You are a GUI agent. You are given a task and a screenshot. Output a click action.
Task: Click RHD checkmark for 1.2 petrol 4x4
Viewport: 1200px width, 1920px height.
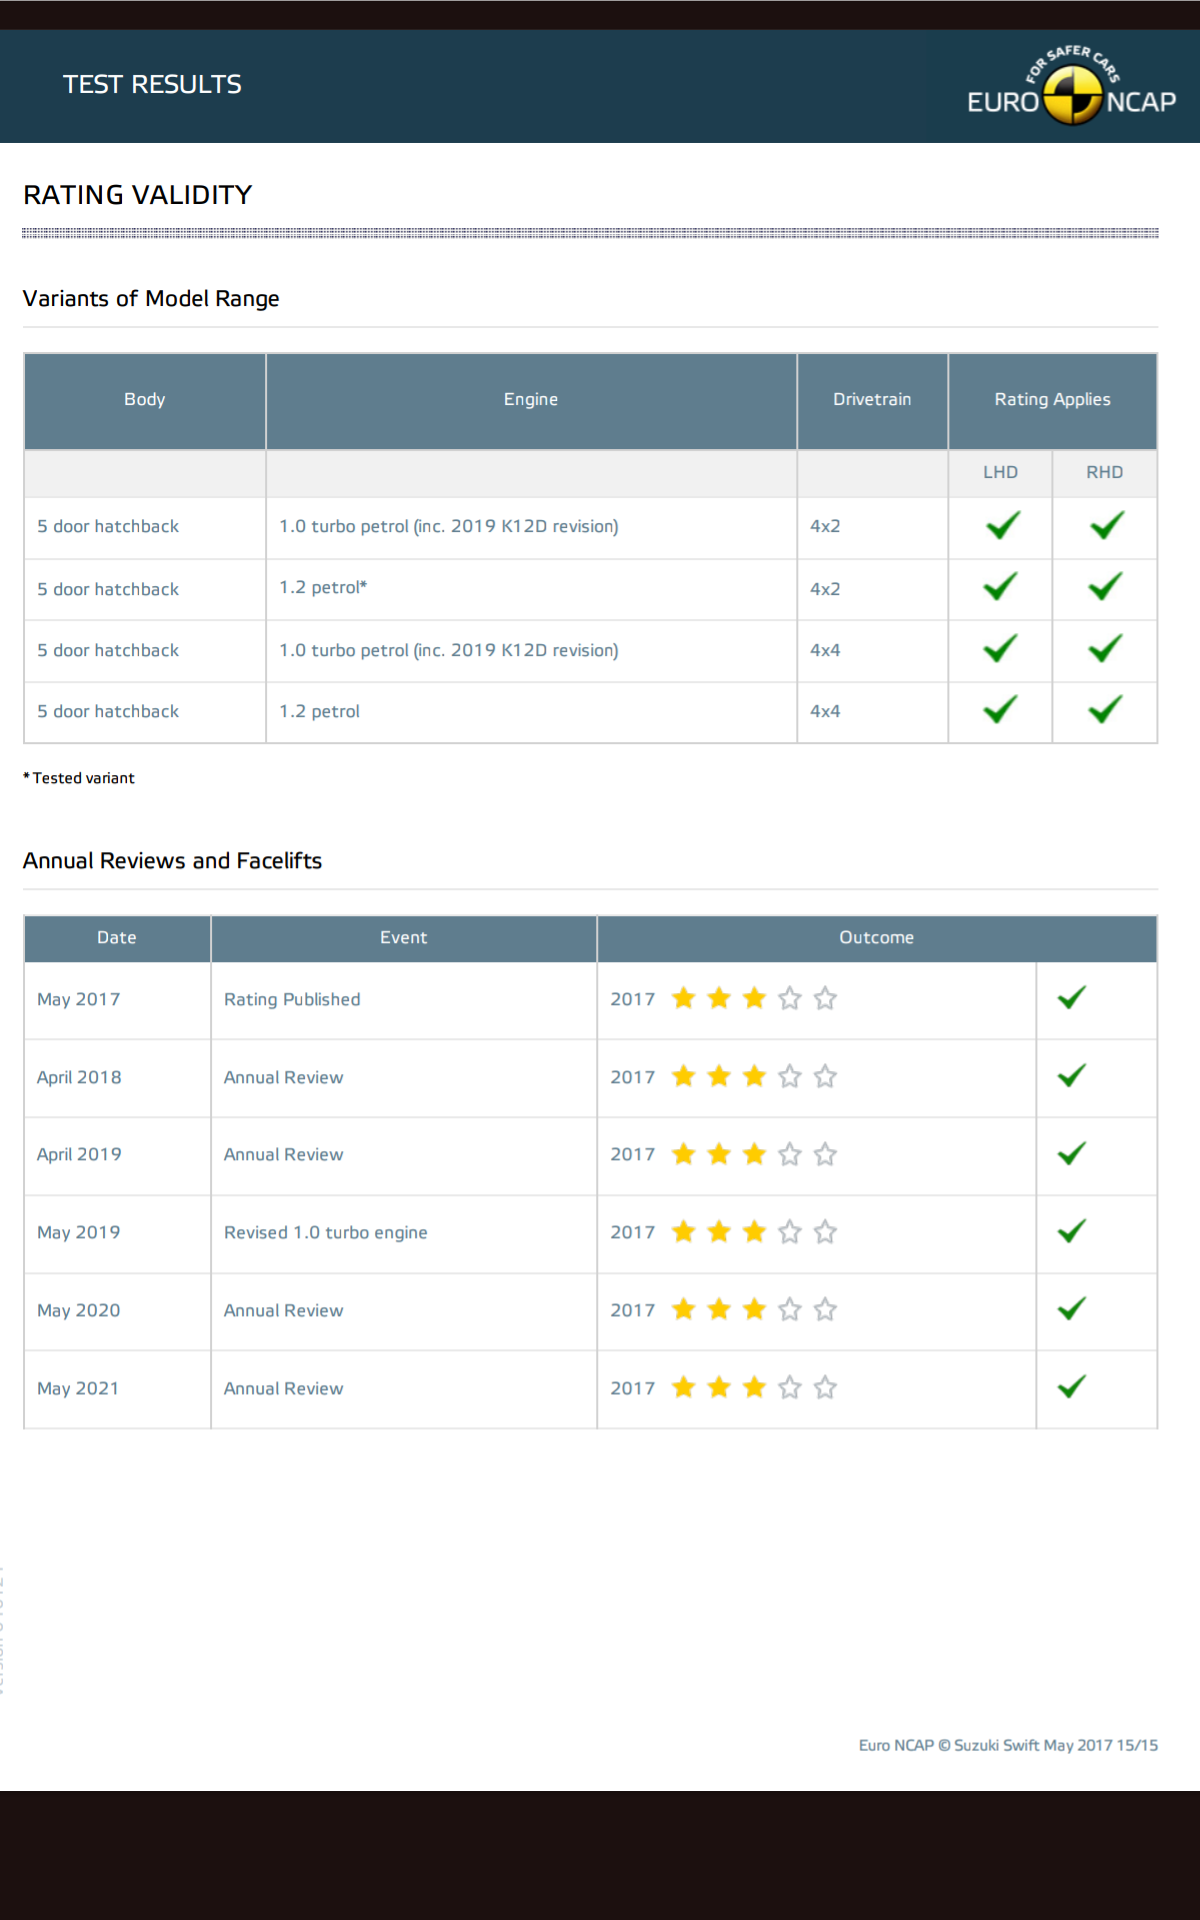pyautogui.click(x=1105, y=709)
